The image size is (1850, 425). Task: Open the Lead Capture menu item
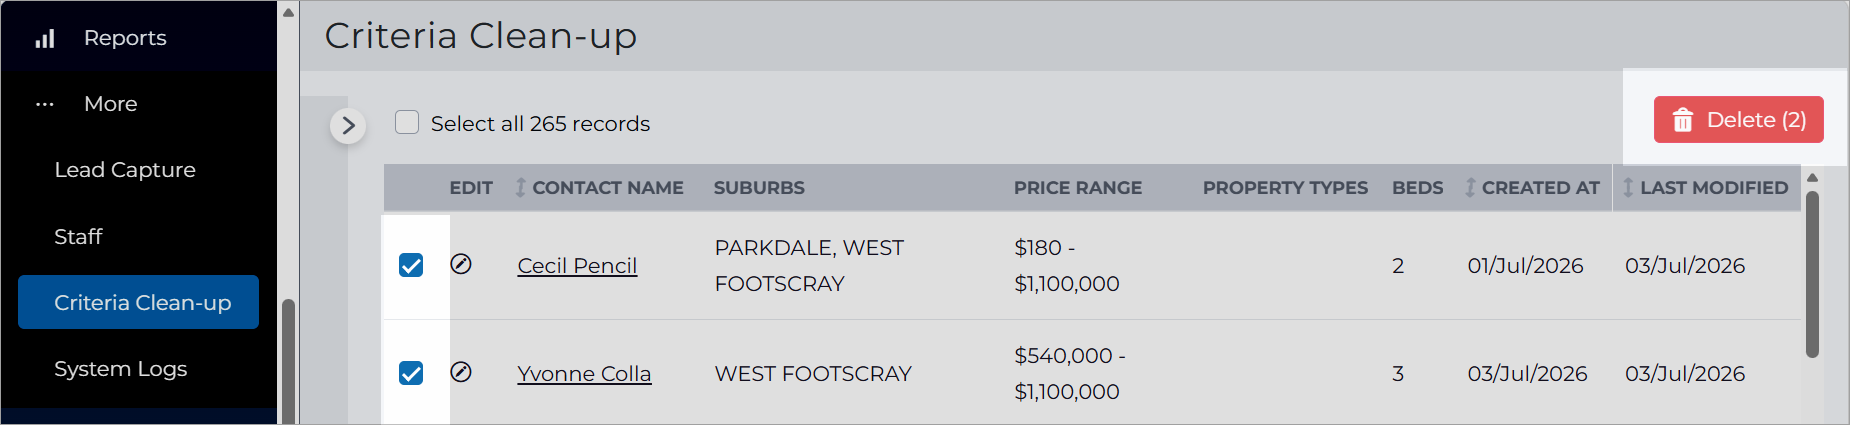coord(125,170)
